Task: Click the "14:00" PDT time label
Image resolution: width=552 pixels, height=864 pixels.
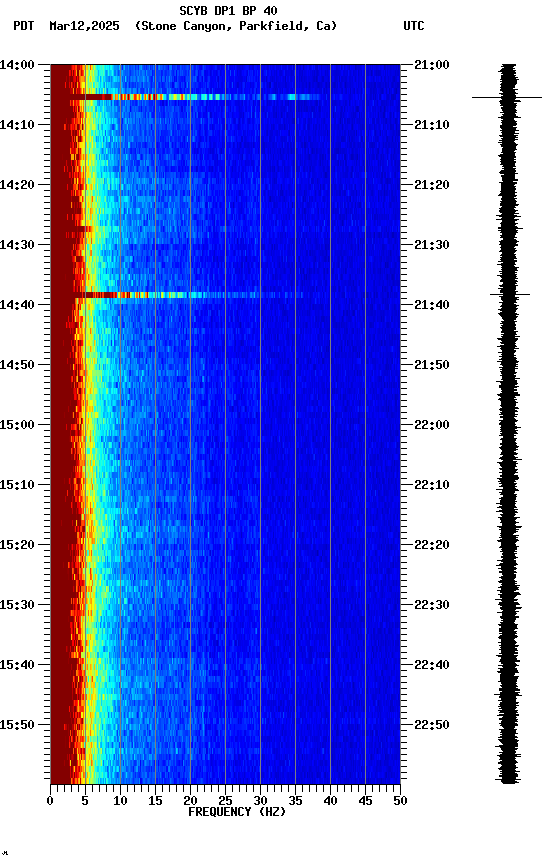Action: 17,65
